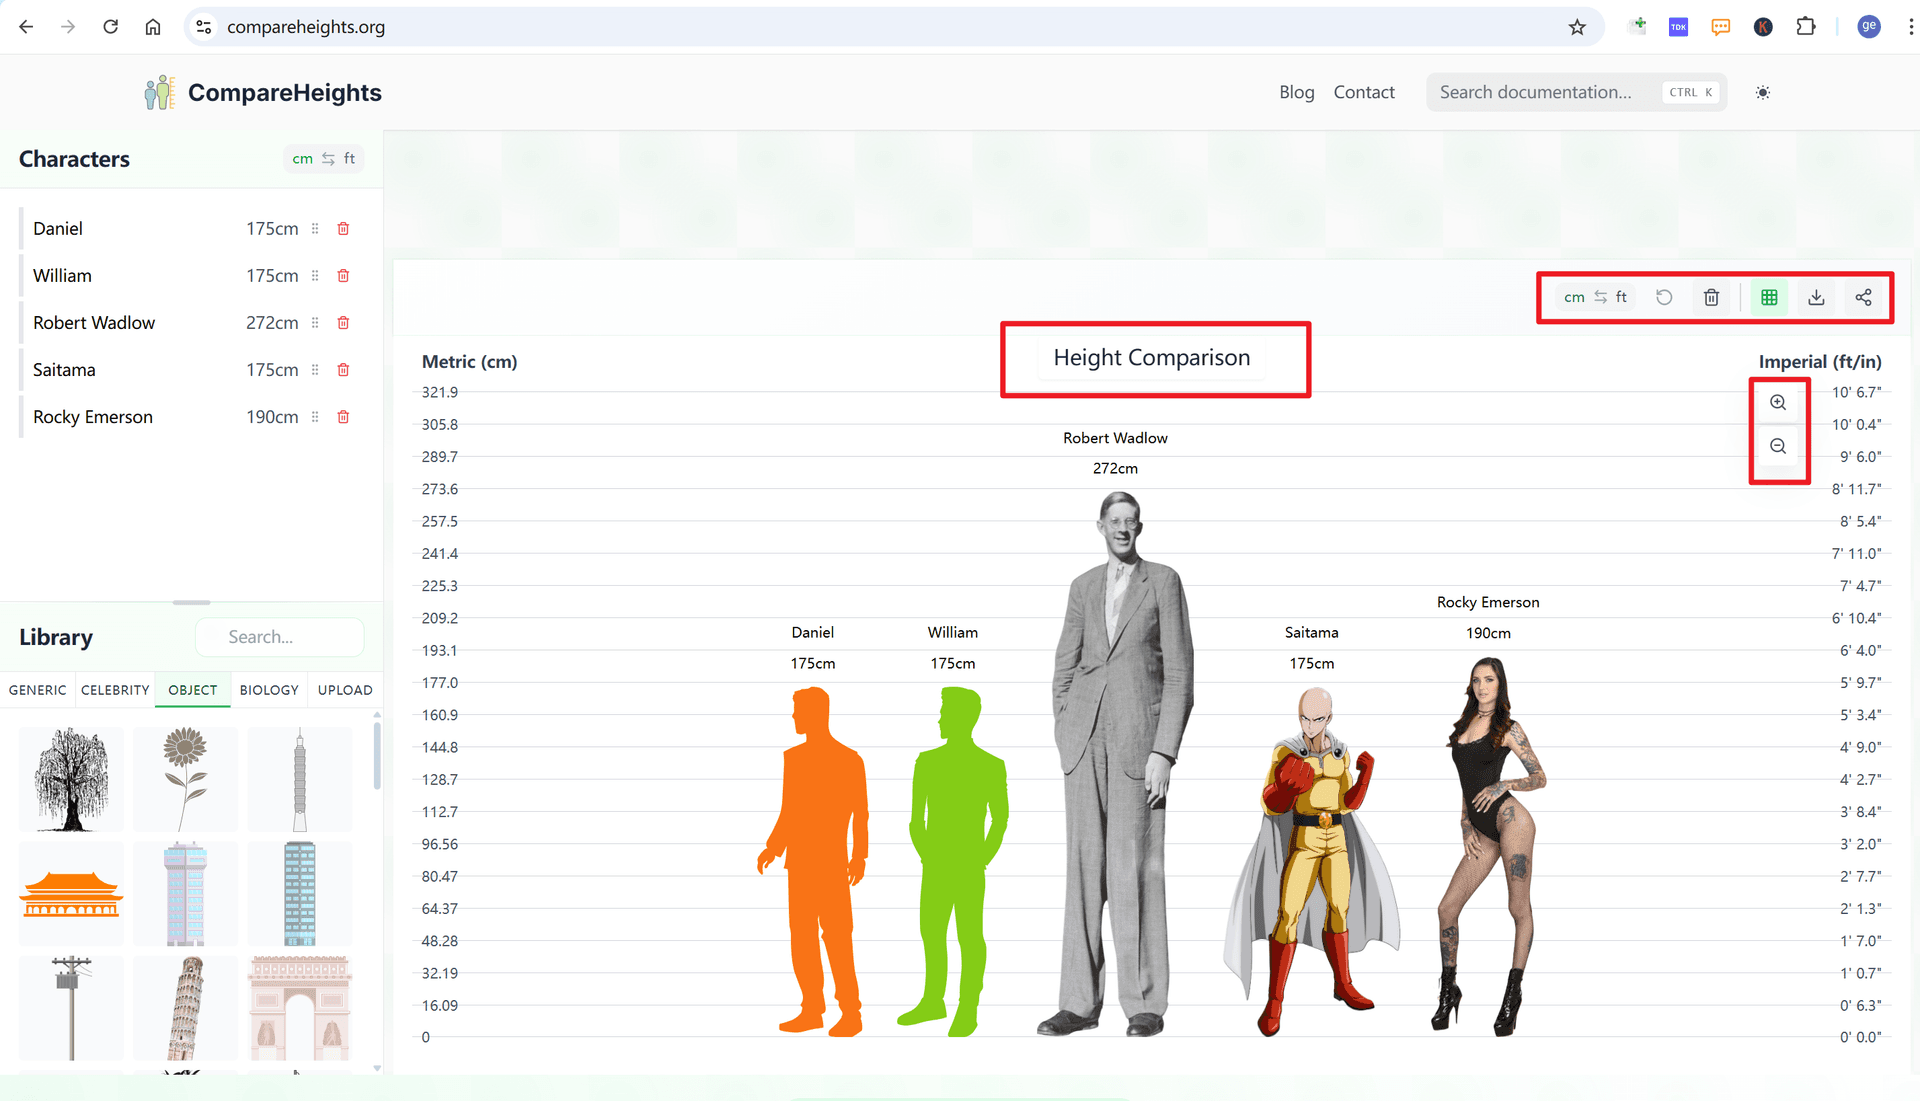Toggle cm/ft units in chart toolbar
Screen dimensions: 1920x1101
[1595, 297]
